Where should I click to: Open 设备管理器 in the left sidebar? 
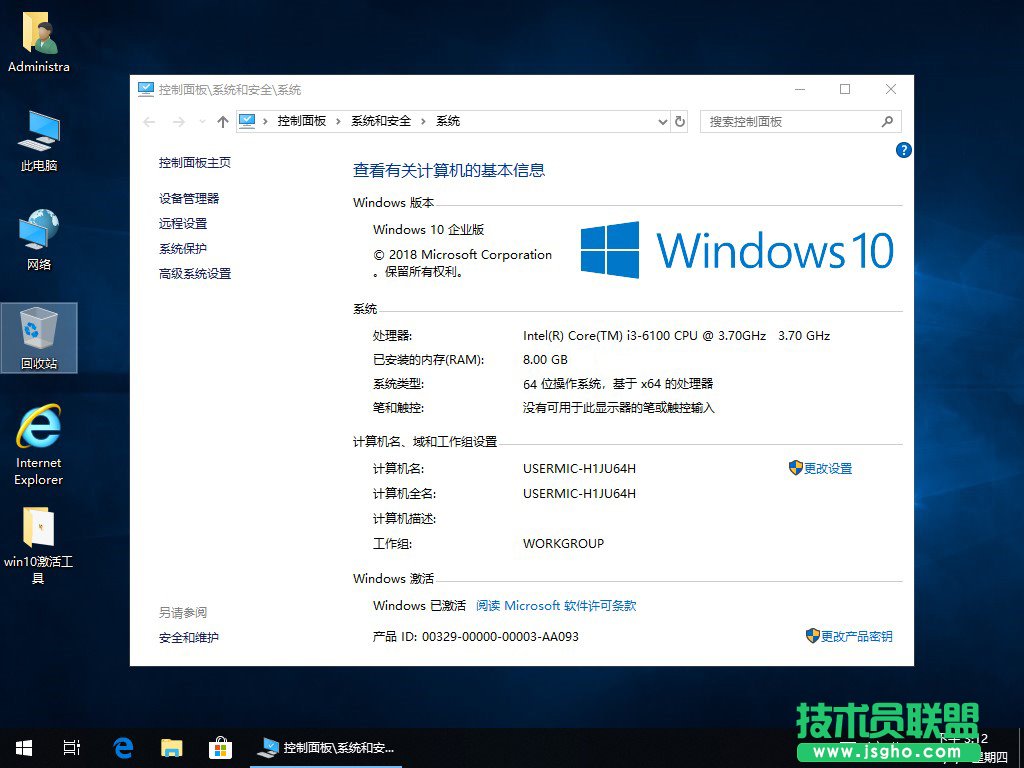click(189, 199)
